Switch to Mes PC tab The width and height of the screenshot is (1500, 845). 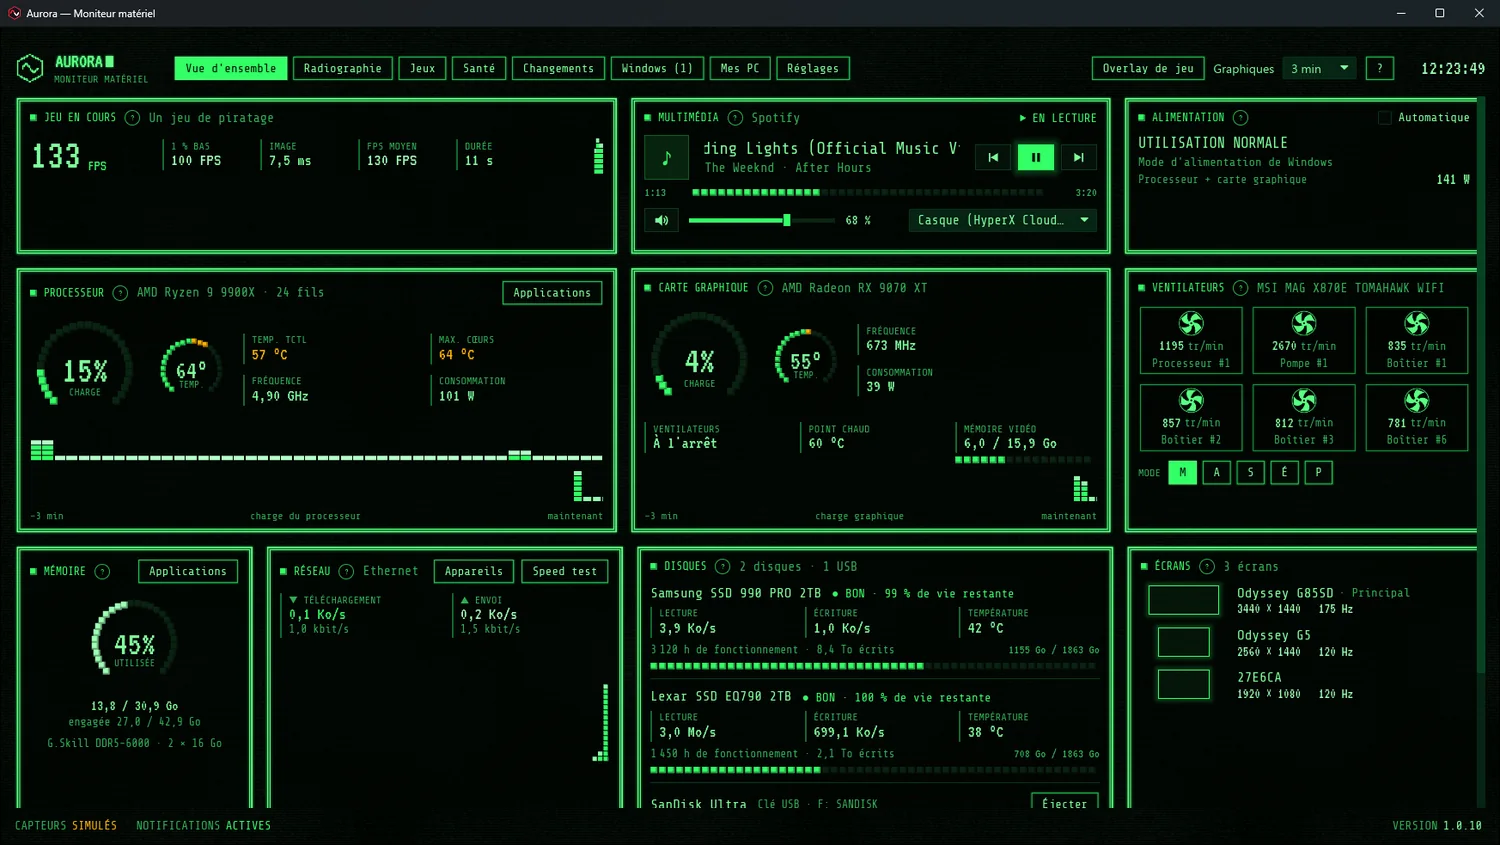tap(740, 68)
